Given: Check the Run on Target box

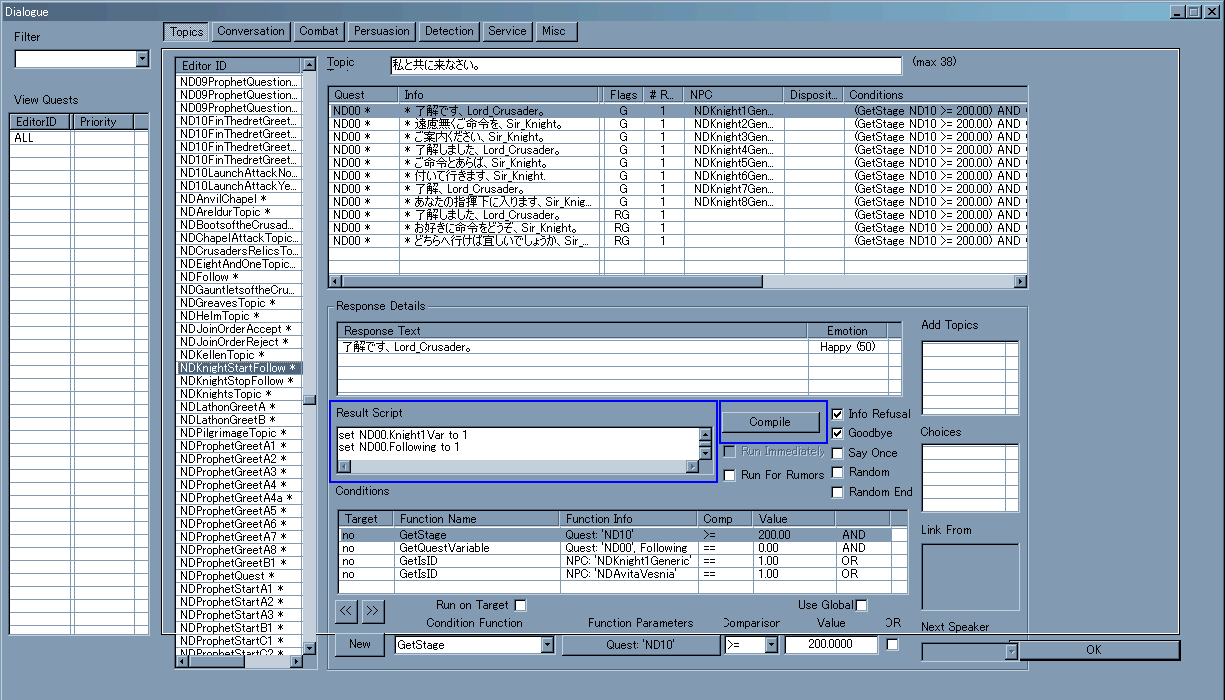Looking at the screenshot, I should 519,605.
